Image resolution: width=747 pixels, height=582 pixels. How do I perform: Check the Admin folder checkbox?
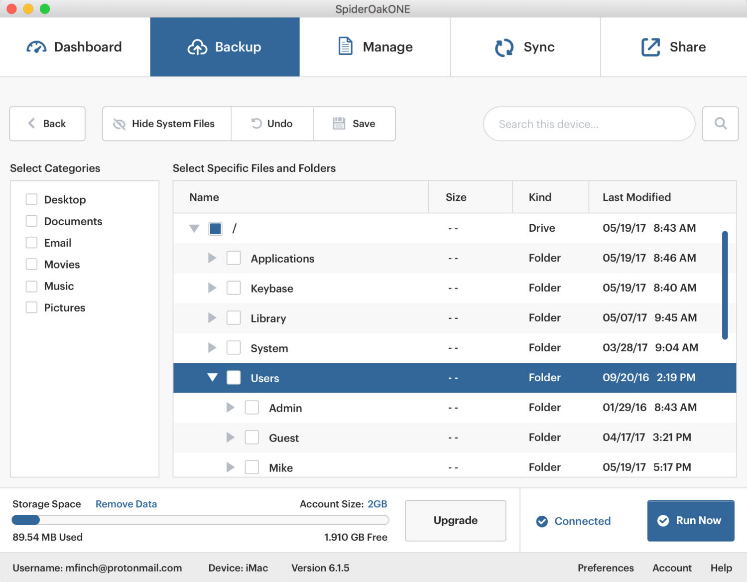[252, 408]
